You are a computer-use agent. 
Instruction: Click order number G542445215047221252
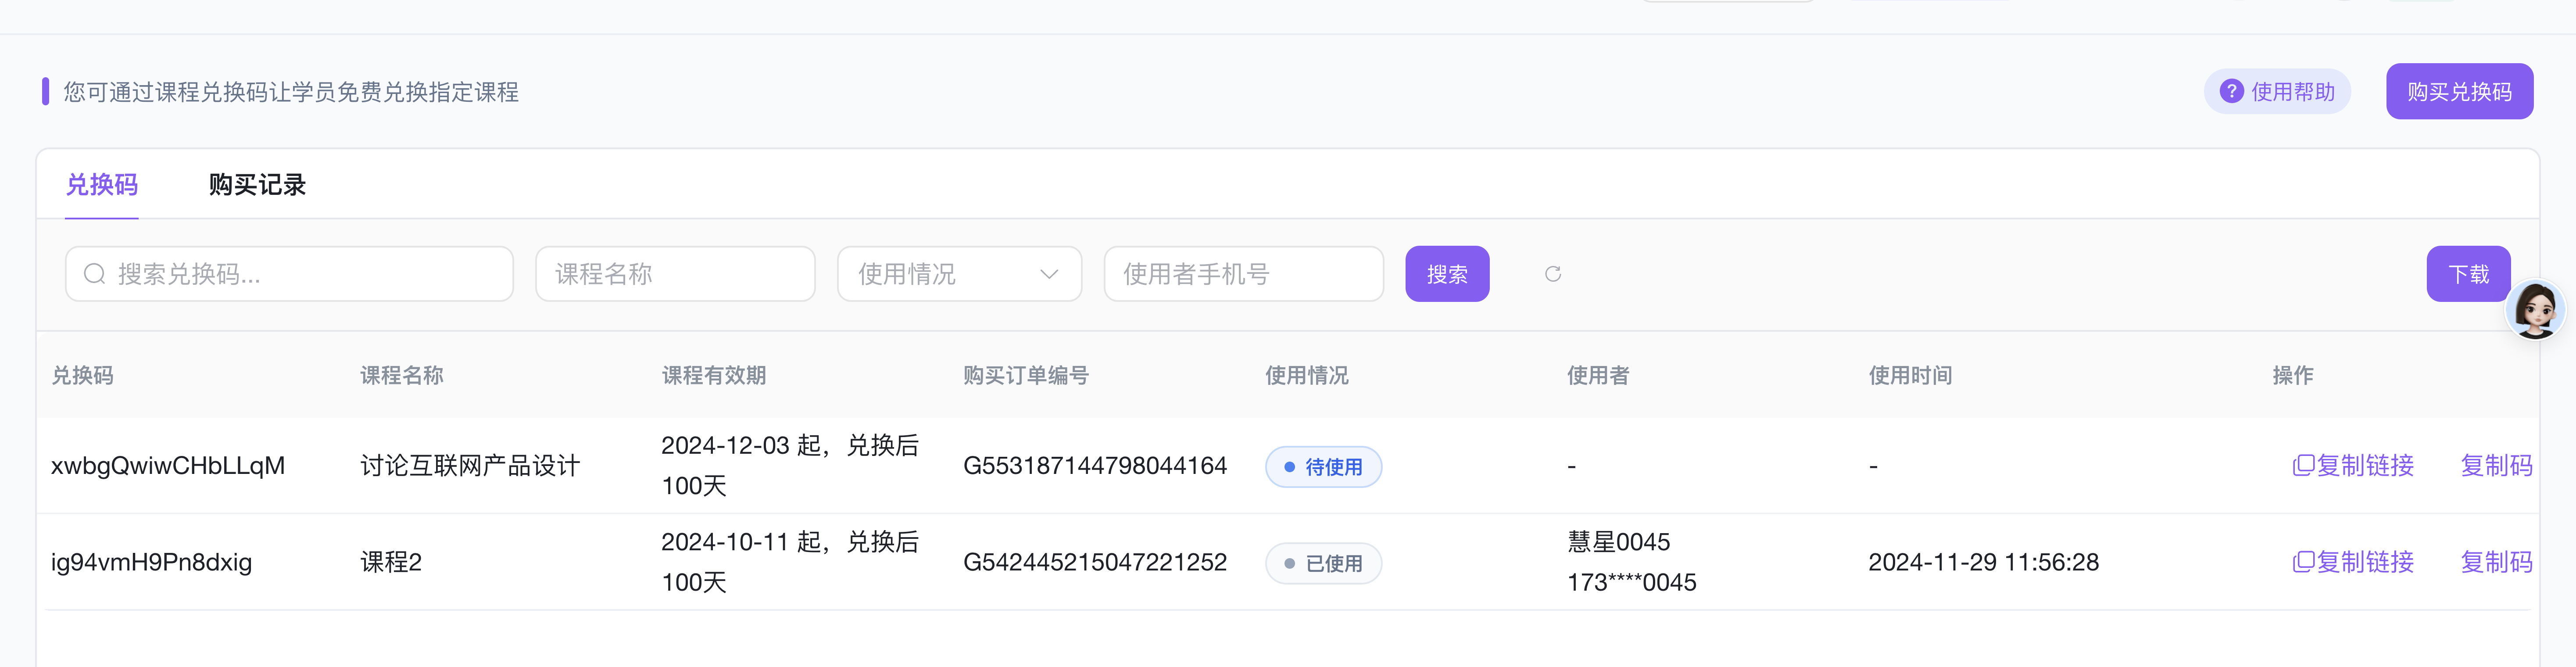click(1095, 562)
